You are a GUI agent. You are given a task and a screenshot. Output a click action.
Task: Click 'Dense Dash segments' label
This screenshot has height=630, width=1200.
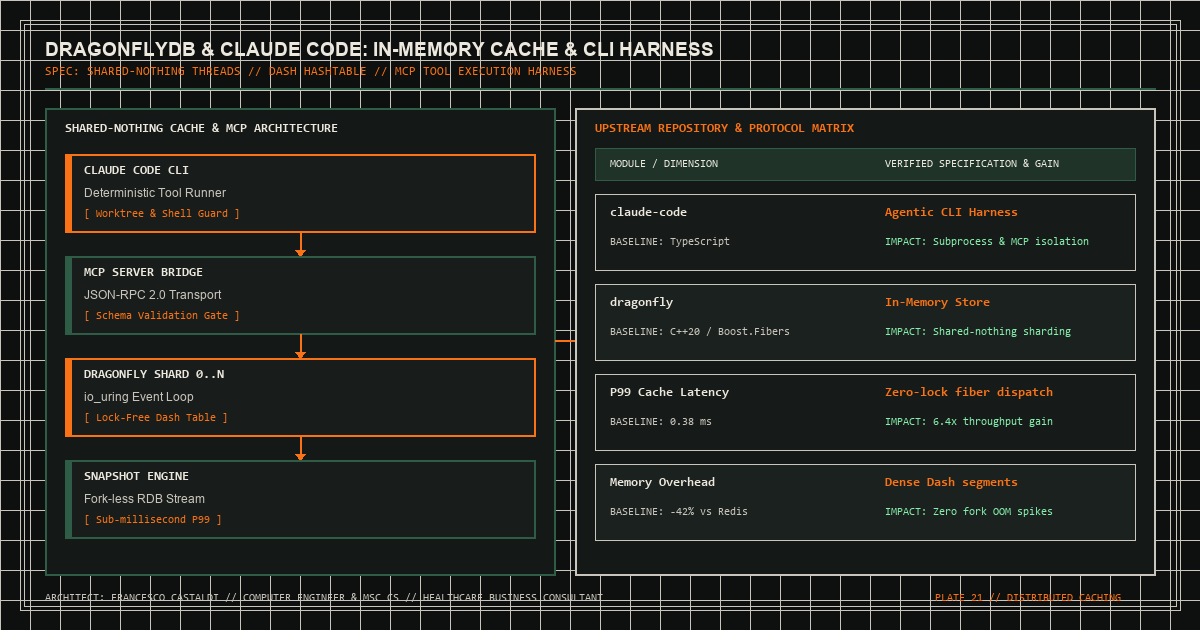pos(951,482)
